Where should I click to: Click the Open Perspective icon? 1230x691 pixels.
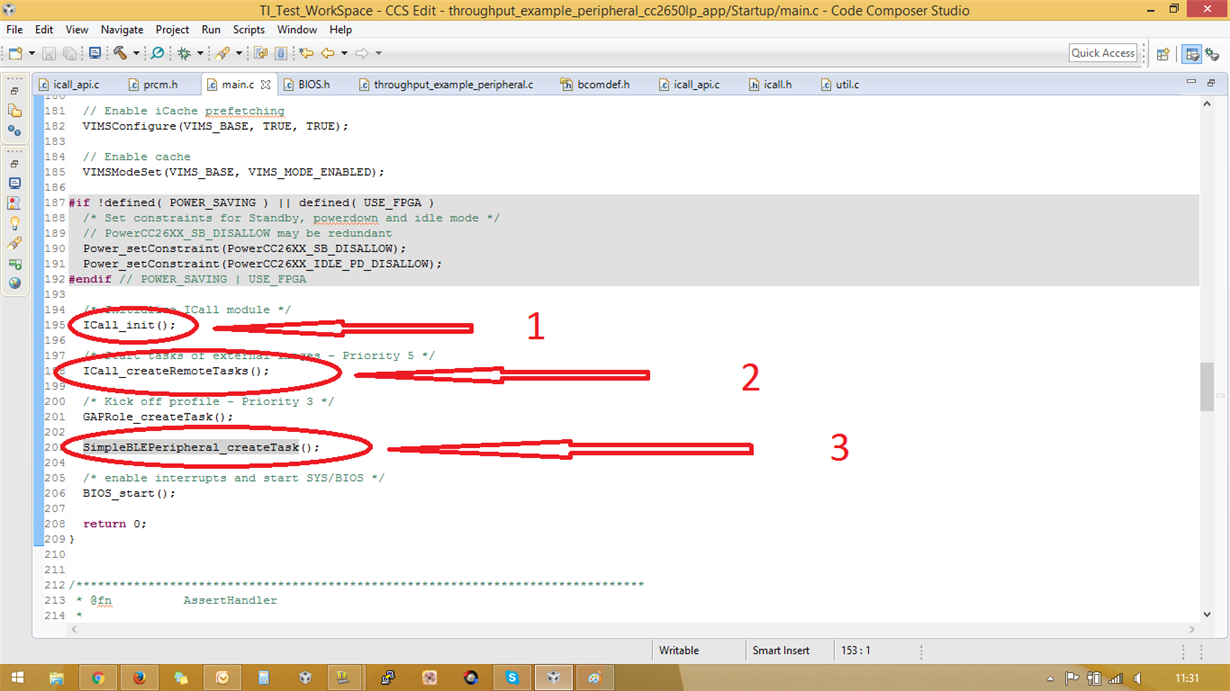pyautogui.click(x=1163, y=54)
